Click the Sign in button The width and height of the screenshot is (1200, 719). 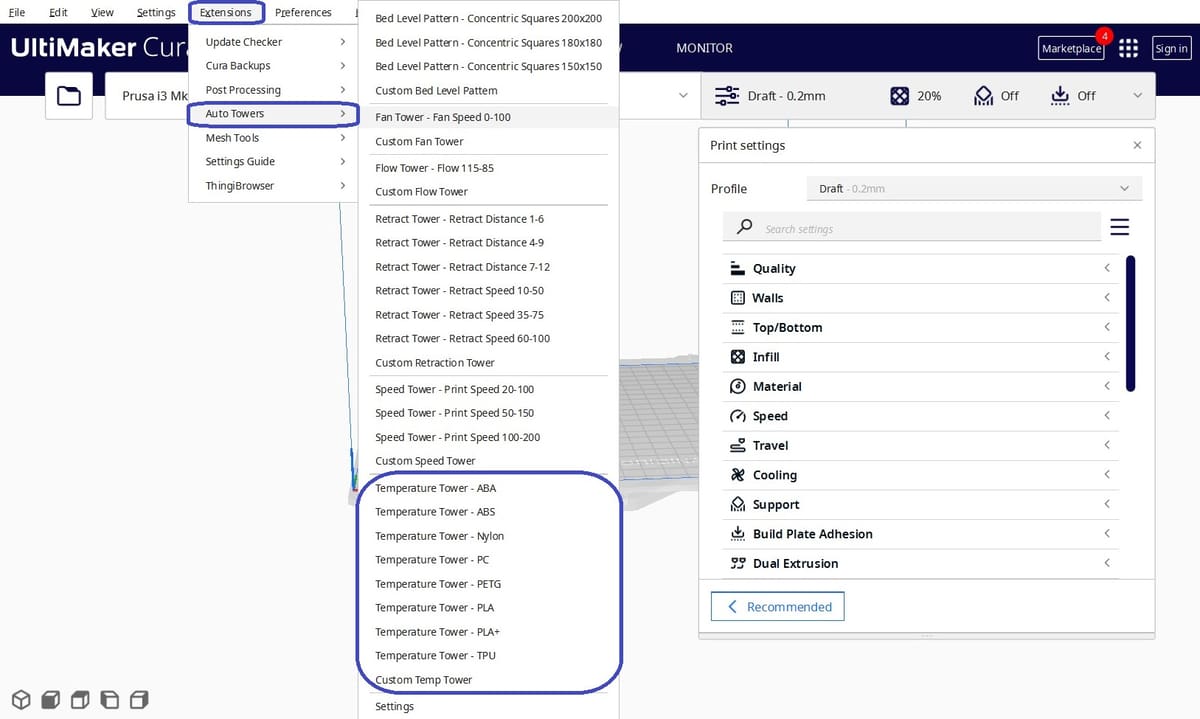pyautogui.click(x=1171, y=48)
